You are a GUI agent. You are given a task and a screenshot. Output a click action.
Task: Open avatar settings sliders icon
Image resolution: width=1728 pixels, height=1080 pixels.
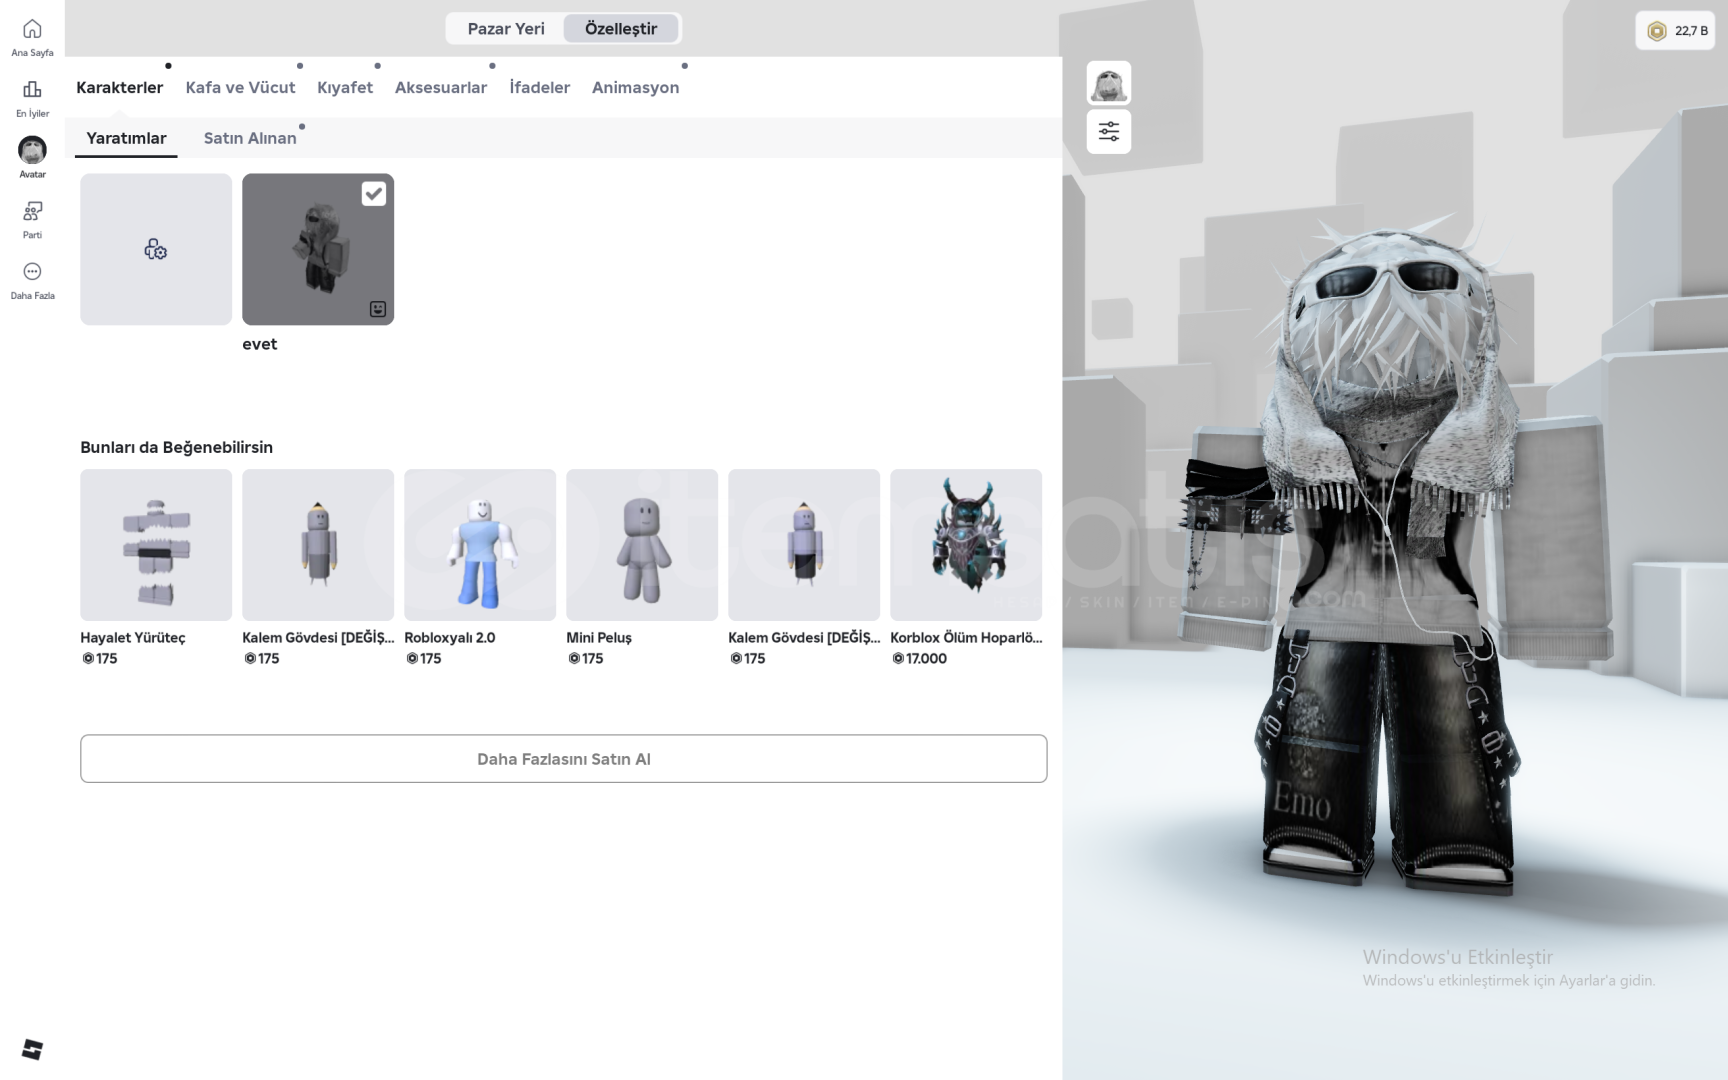[1109, 132]
